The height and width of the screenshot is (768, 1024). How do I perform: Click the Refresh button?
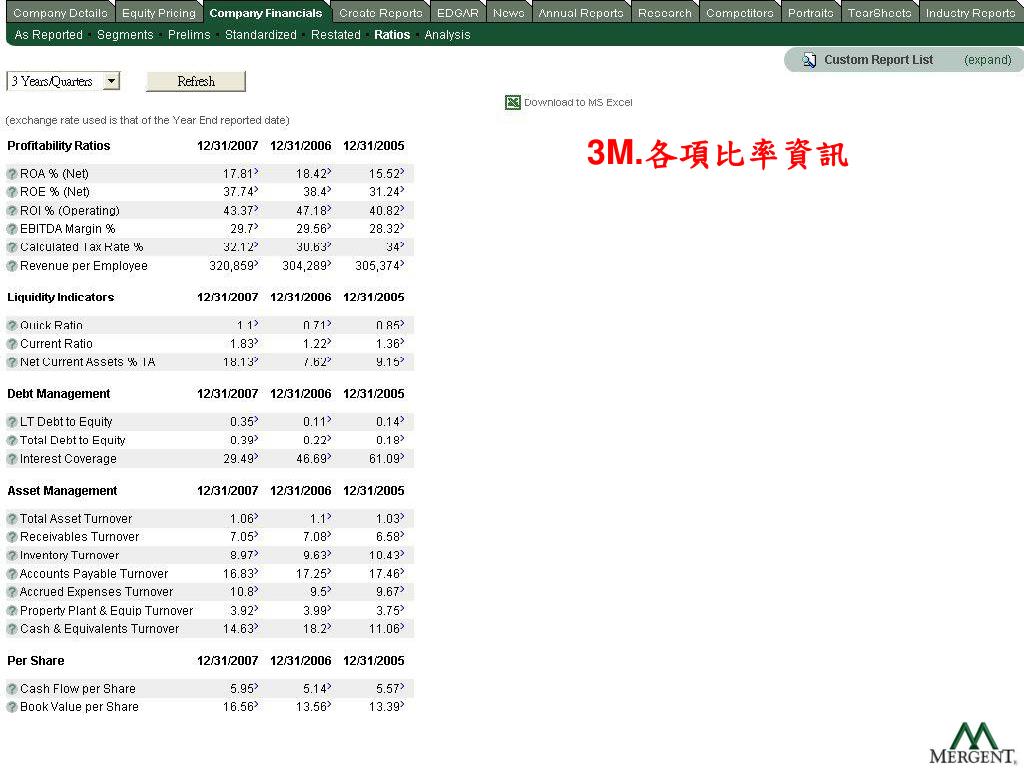tap(196, 81)
